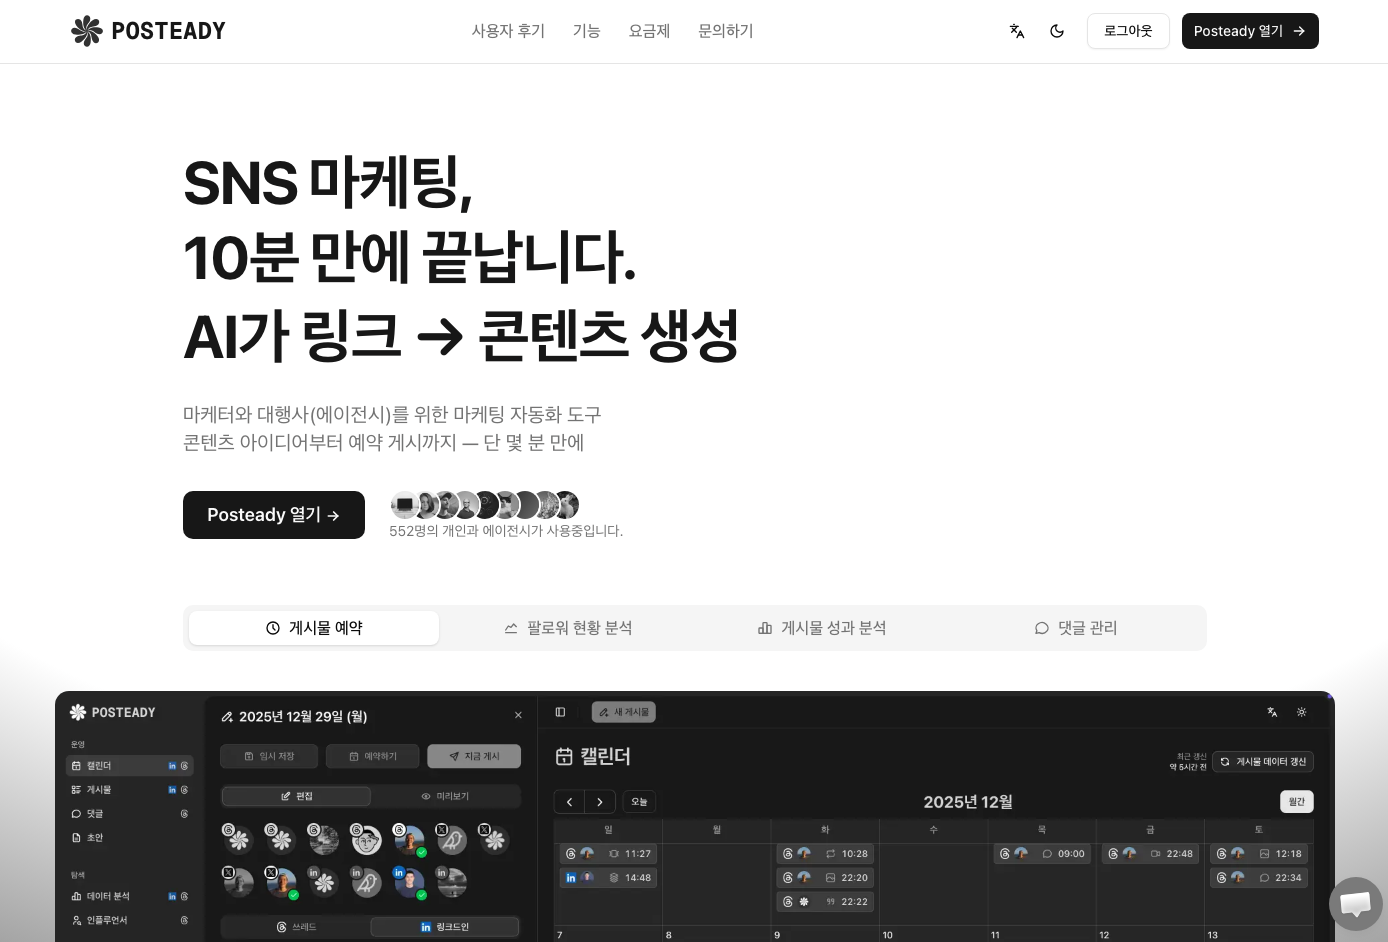Toggle the LinkedIn bird-logo account avatar
The width and height of the screenshot is (1388, 942).
coord(366,883)
